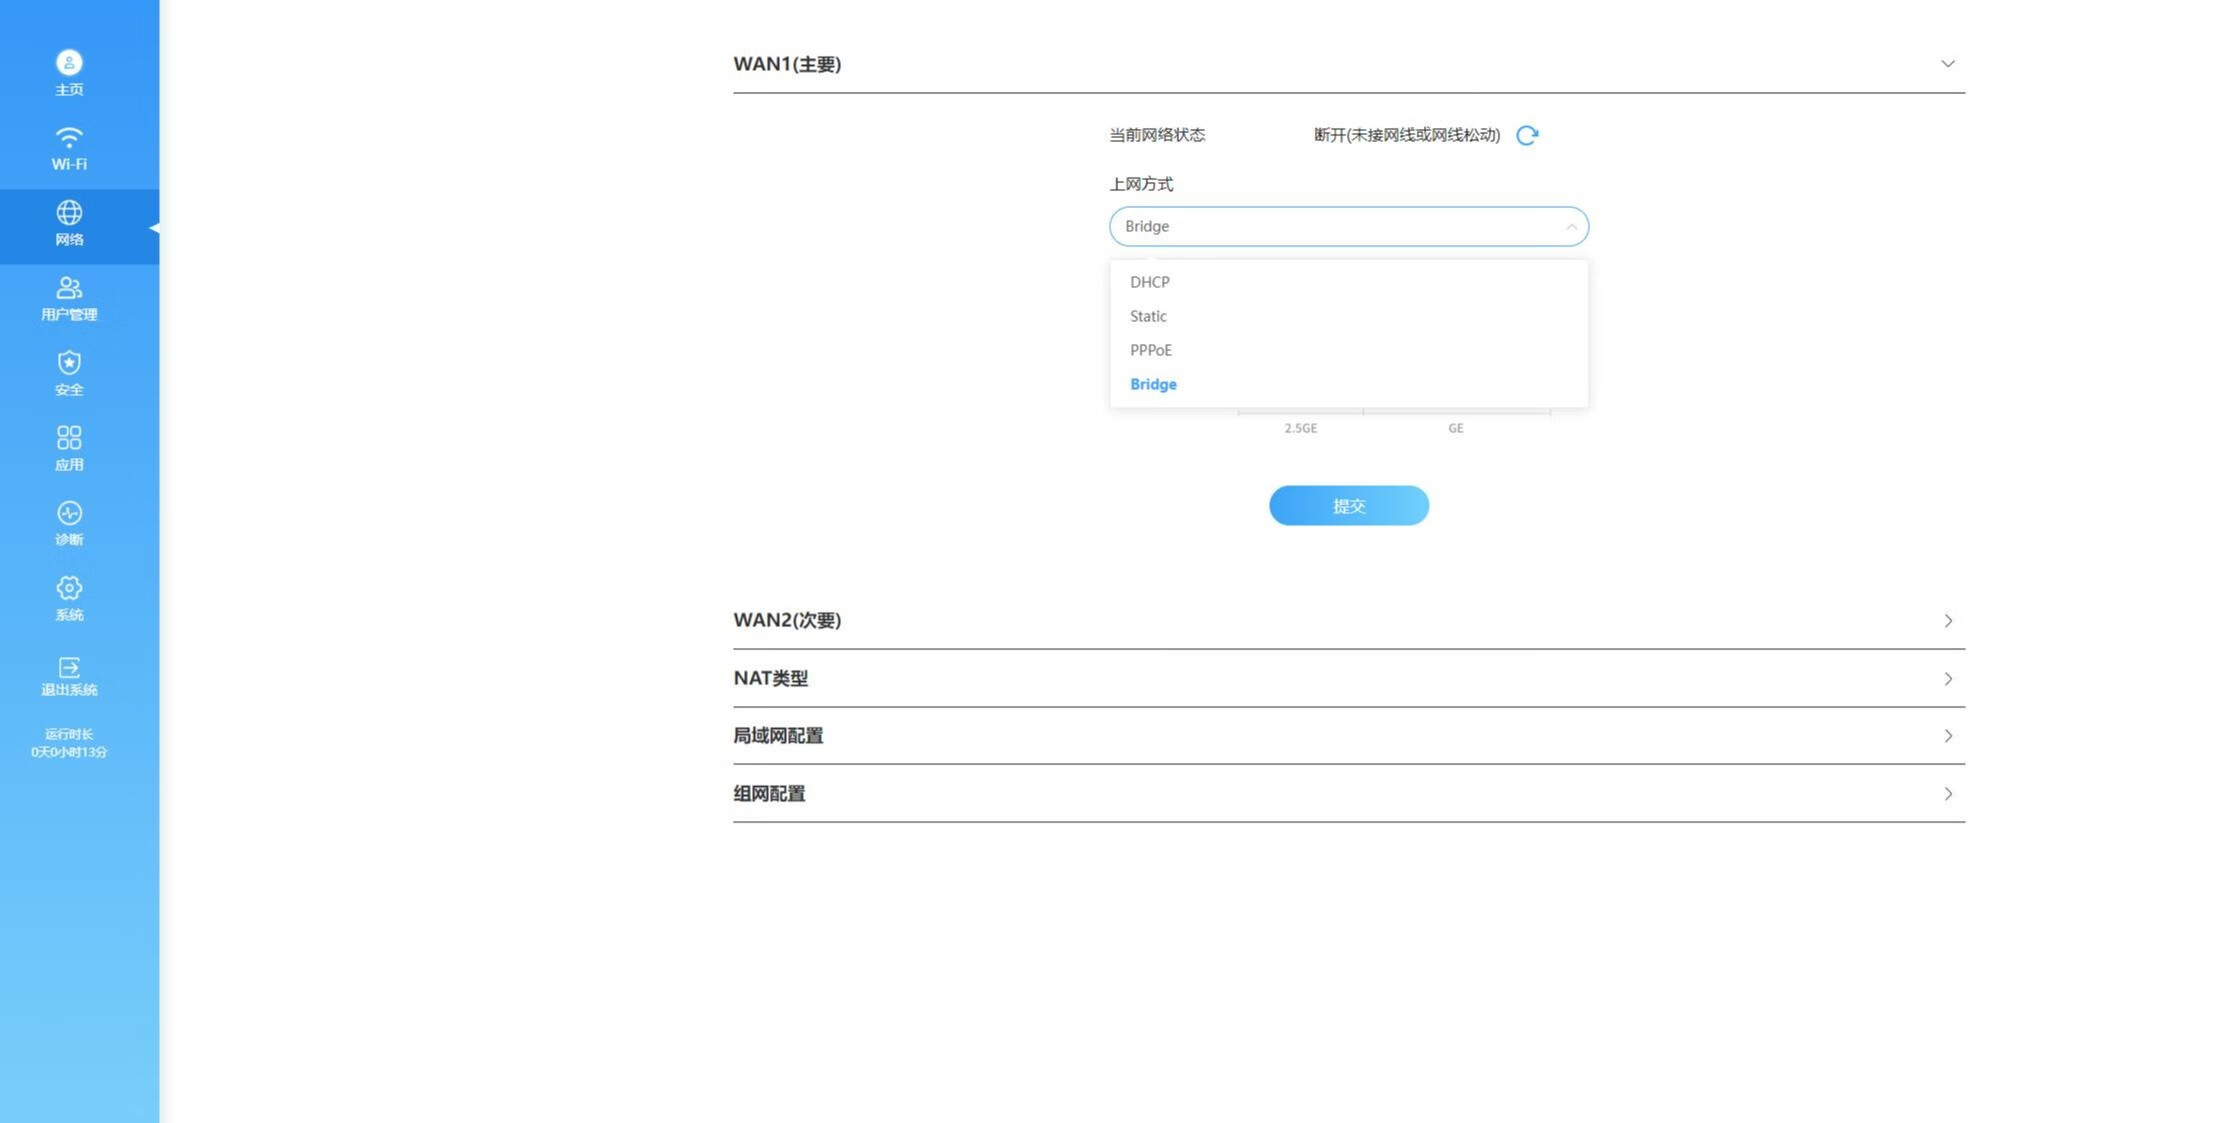The image size is (2236, 1123).
Task: Open the 主页 home icon in sidebar
Action: click(69, 63)
